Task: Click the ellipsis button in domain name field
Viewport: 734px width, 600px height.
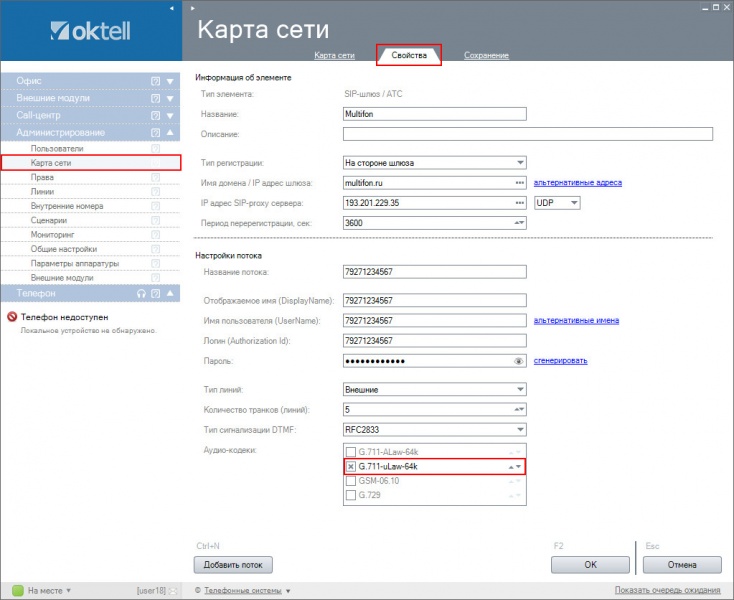Action: point(520,183)
